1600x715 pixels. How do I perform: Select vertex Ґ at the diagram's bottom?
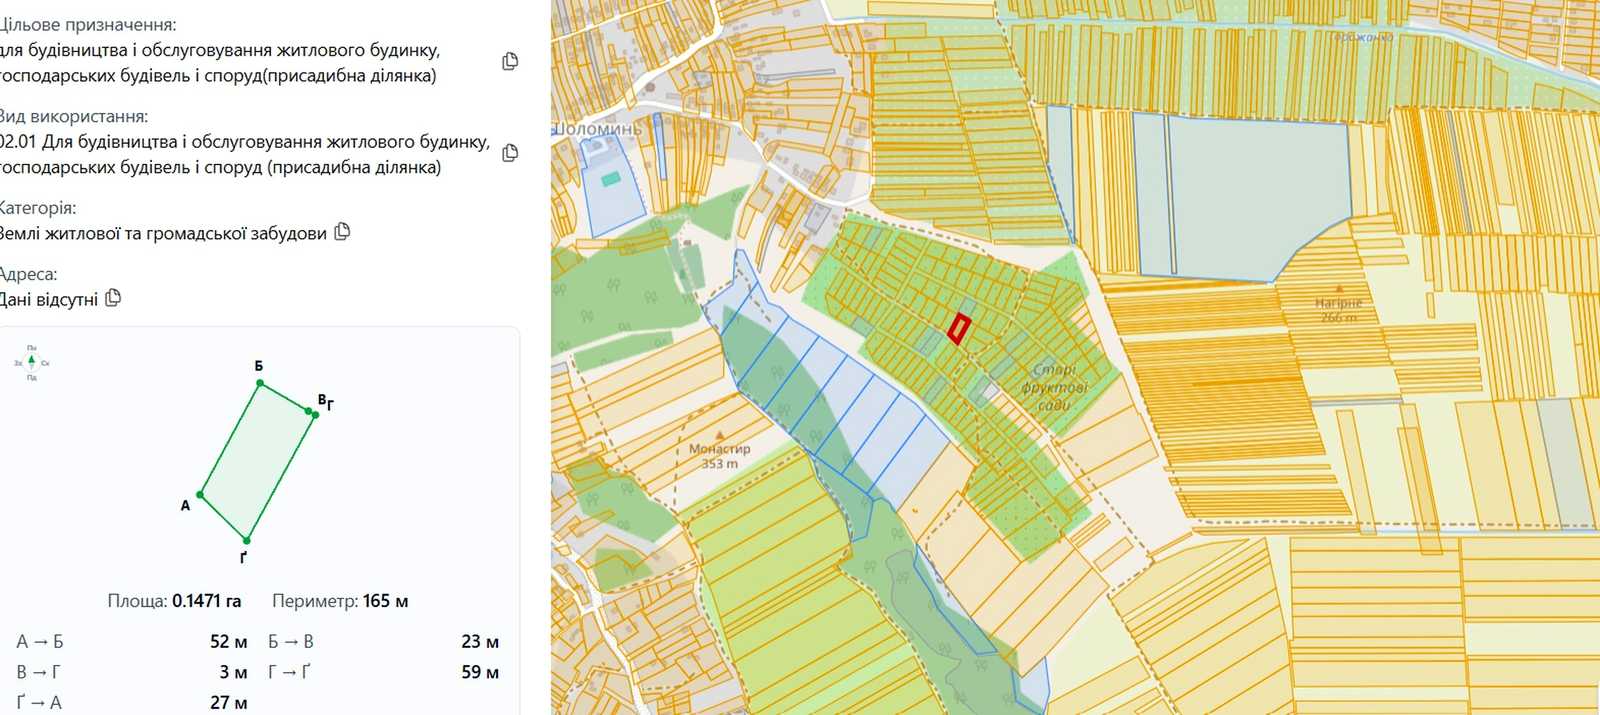coord(246,541)
